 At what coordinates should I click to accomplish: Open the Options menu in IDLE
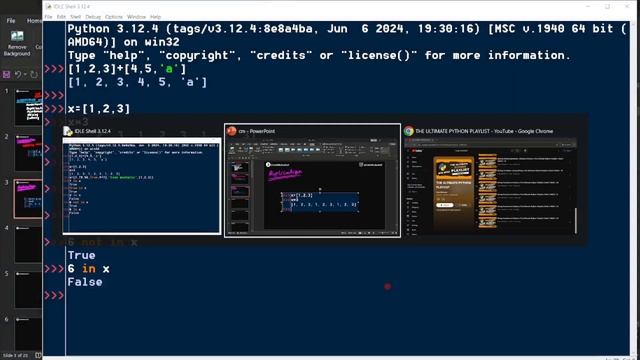pyautogui.click(x=113, y=17)
